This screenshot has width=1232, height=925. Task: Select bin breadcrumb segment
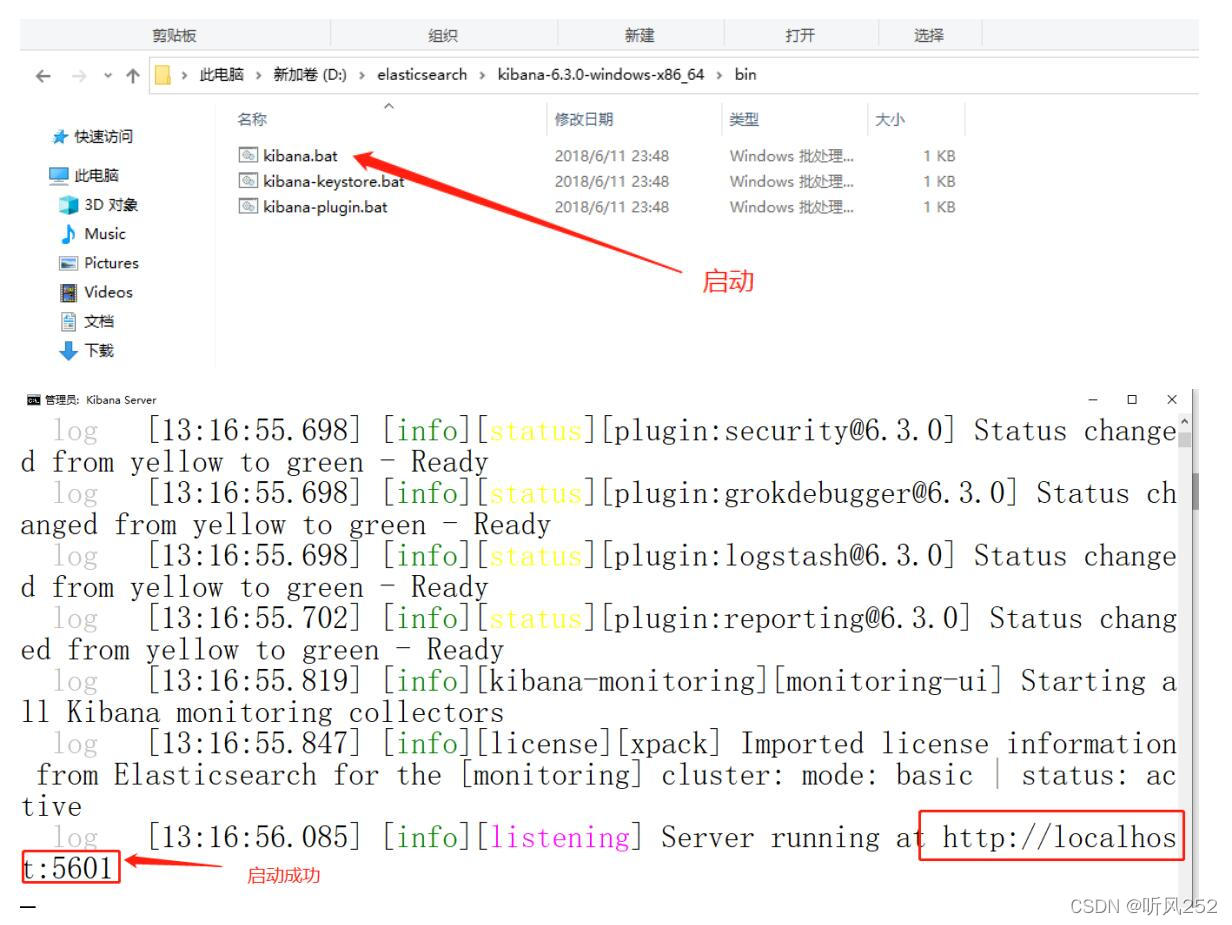coord(746,75)
